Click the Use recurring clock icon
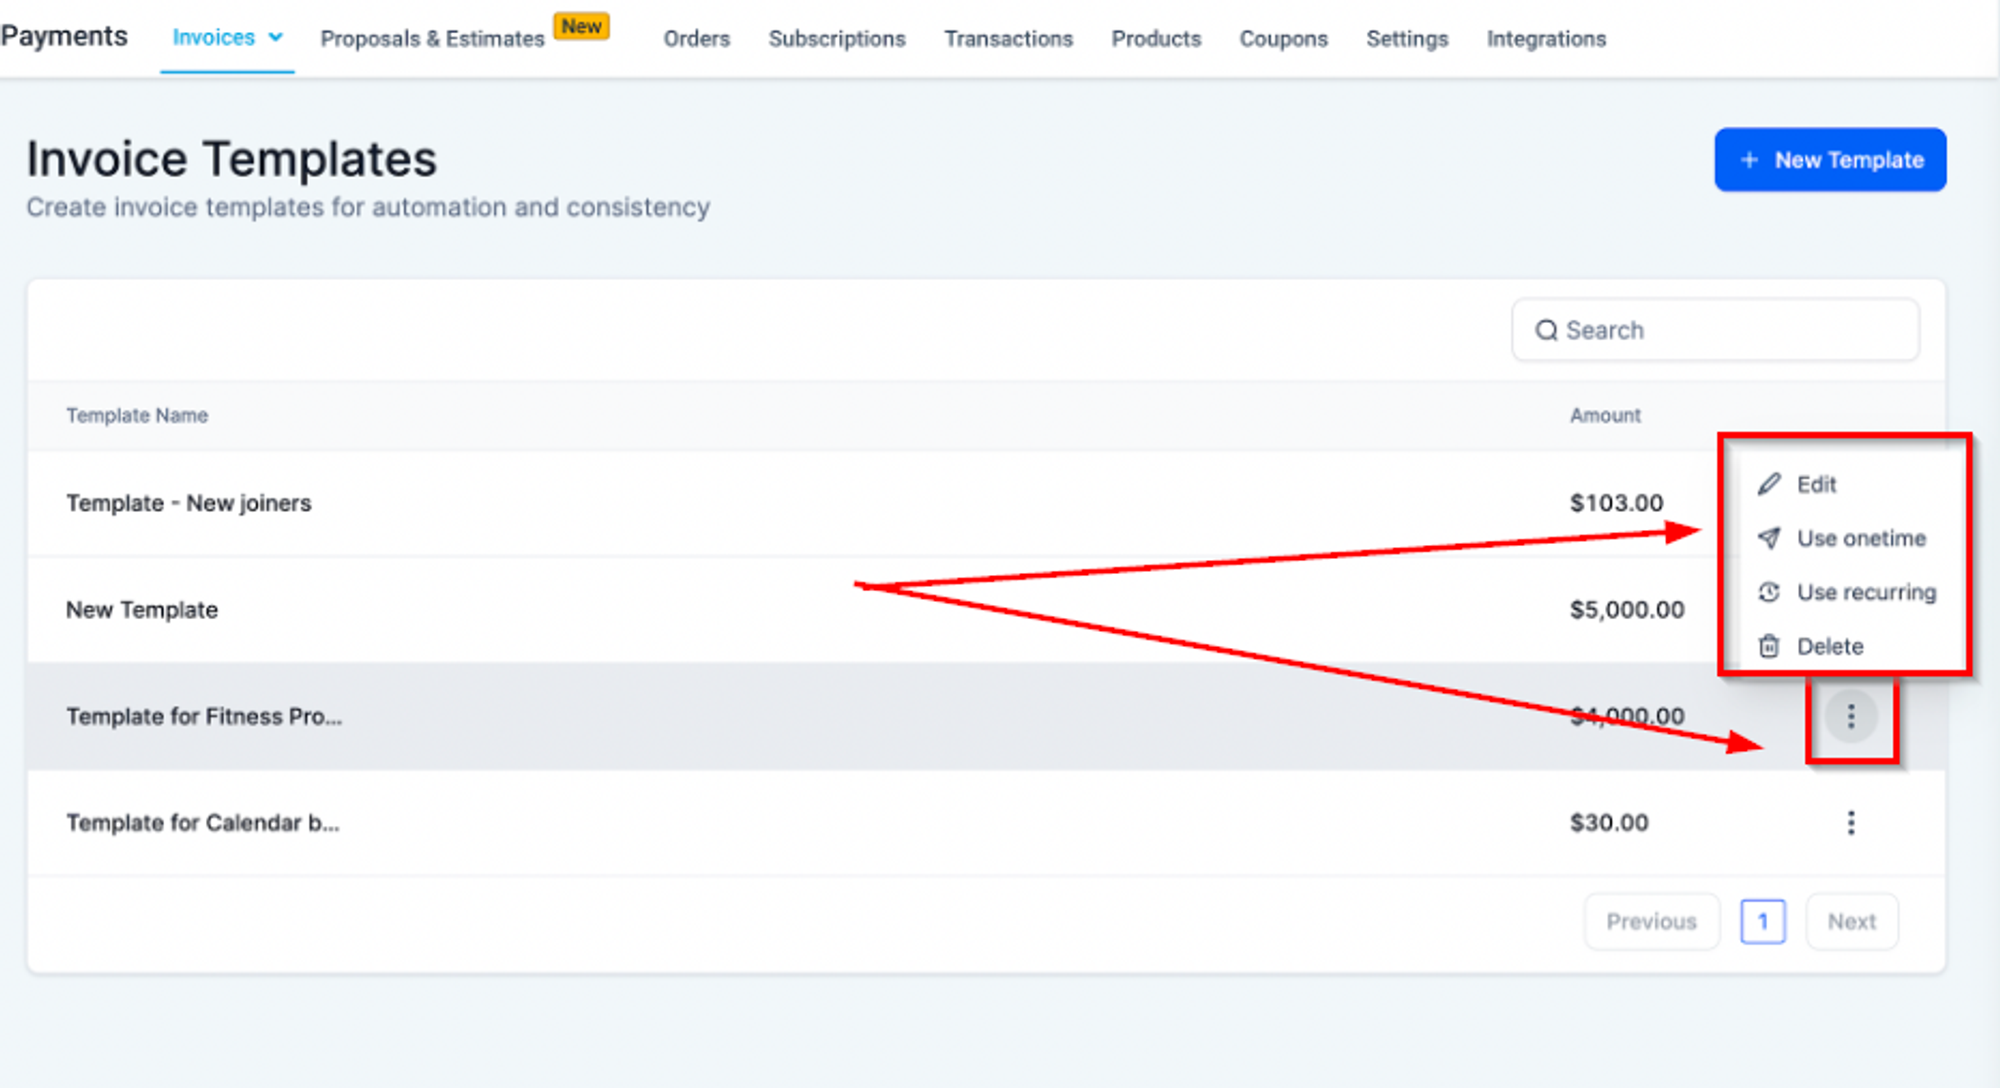The width and height of the screenshot is (2000, 1088). [x=1769, y=592]
